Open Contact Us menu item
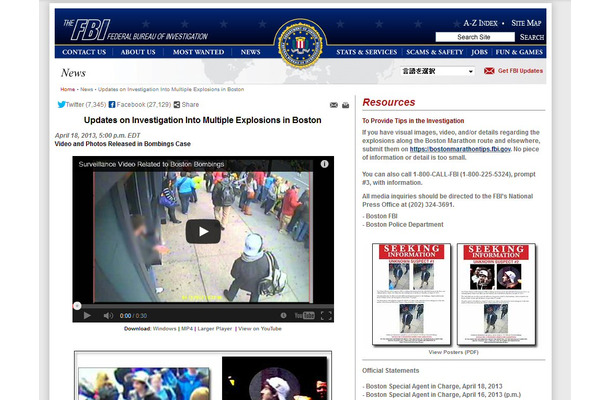The height and width of the screenshot is (400, 610). click(x=84, y=52)
